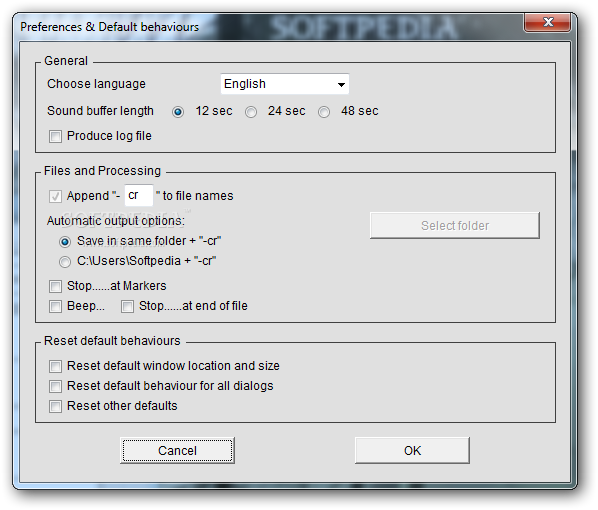Click the Cancel button

point(177,450)
